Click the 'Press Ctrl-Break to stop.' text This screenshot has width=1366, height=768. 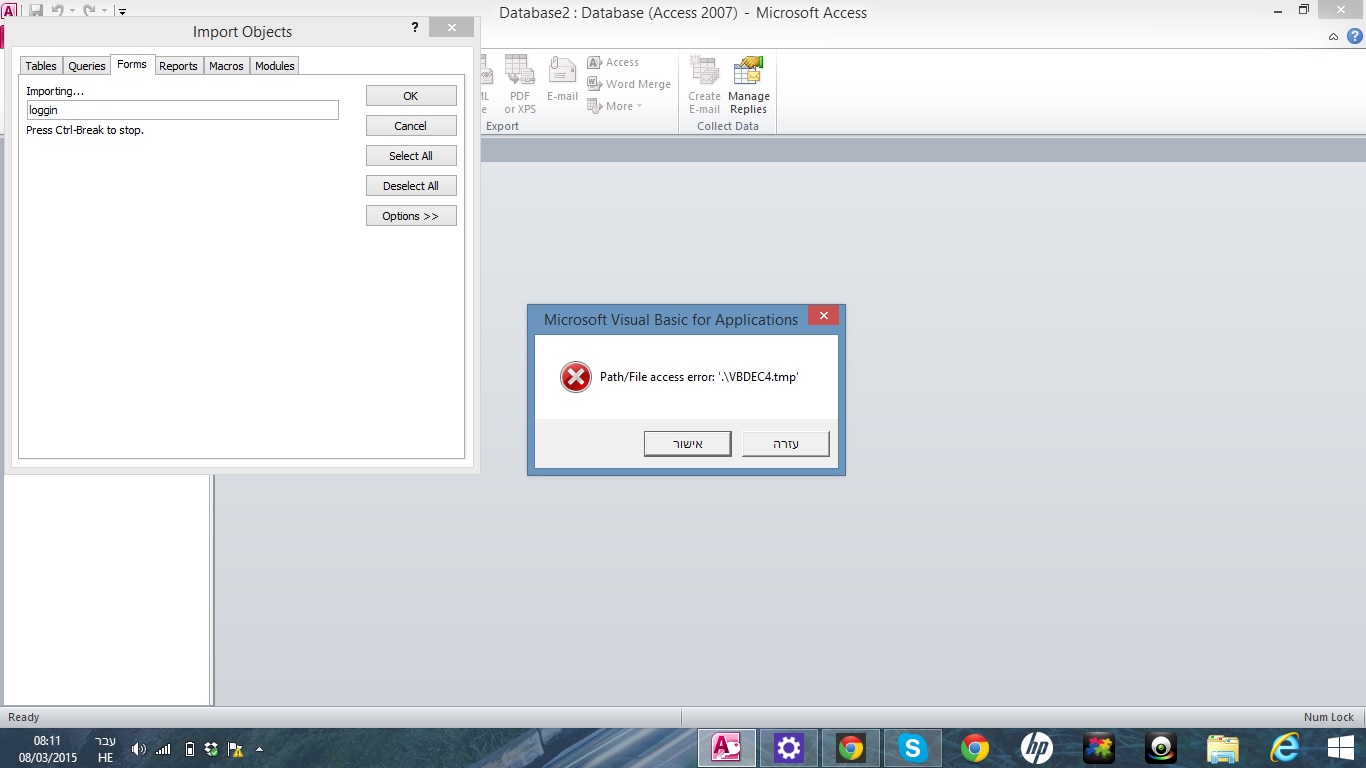pyautogui.click(x=85, y=130)
